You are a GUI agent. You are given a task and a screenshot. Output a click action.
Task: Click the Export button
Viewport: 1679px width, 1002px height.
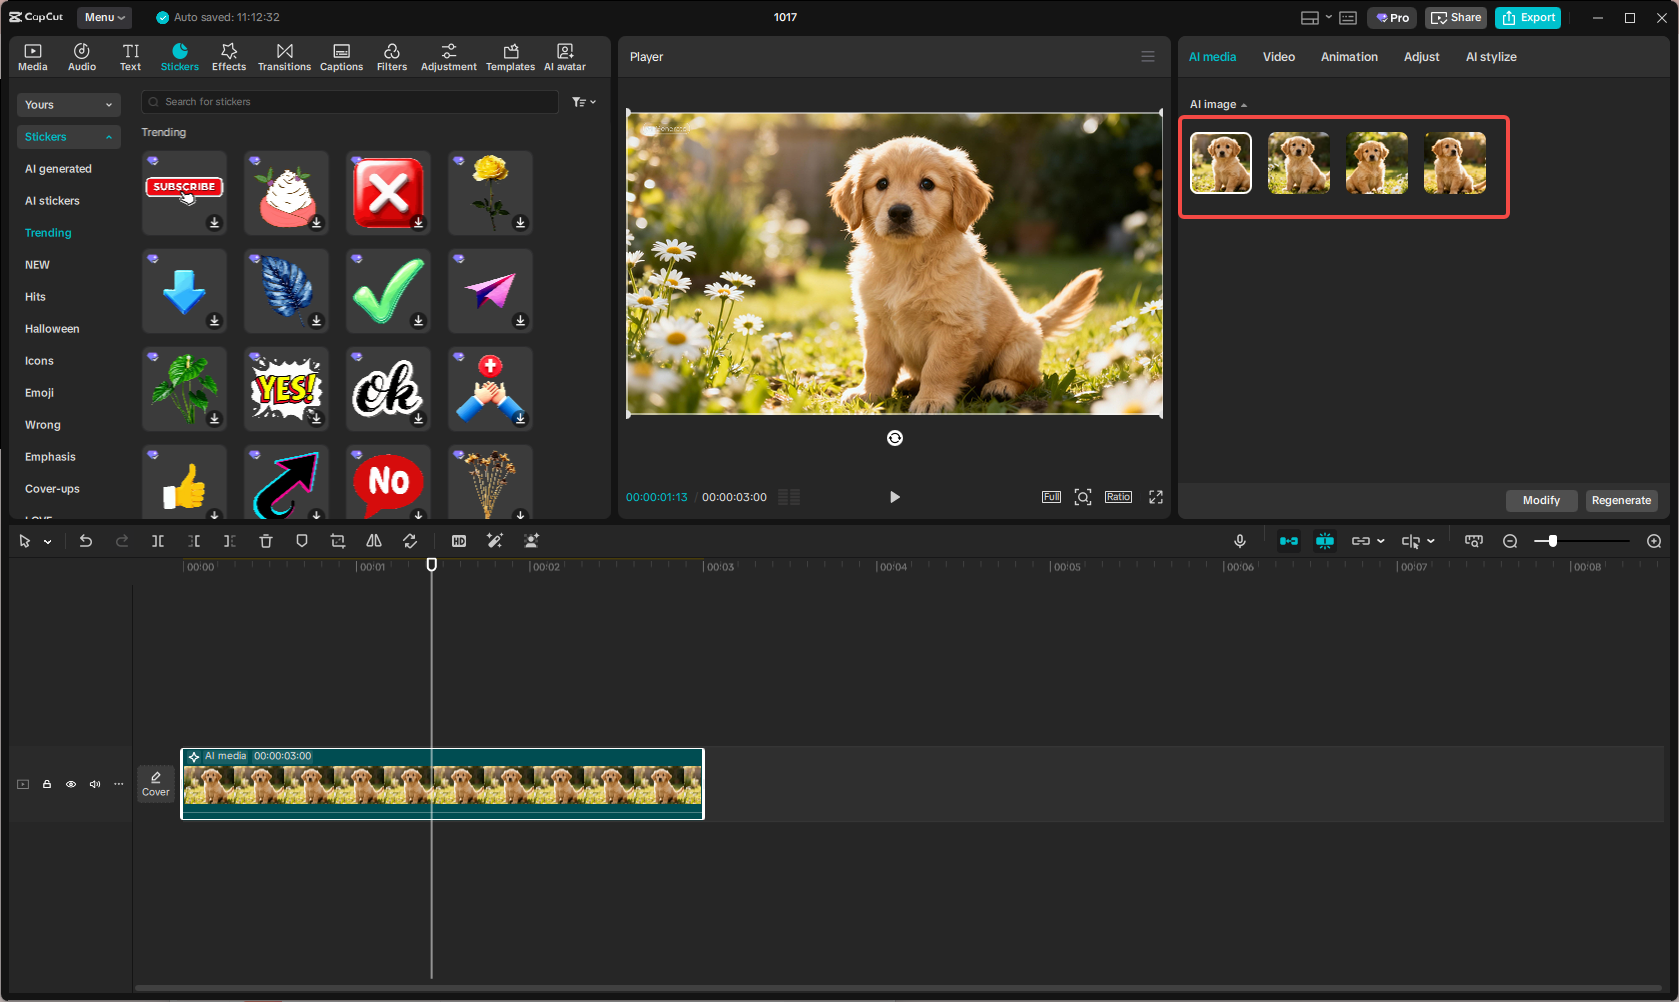click(1527, 17)
